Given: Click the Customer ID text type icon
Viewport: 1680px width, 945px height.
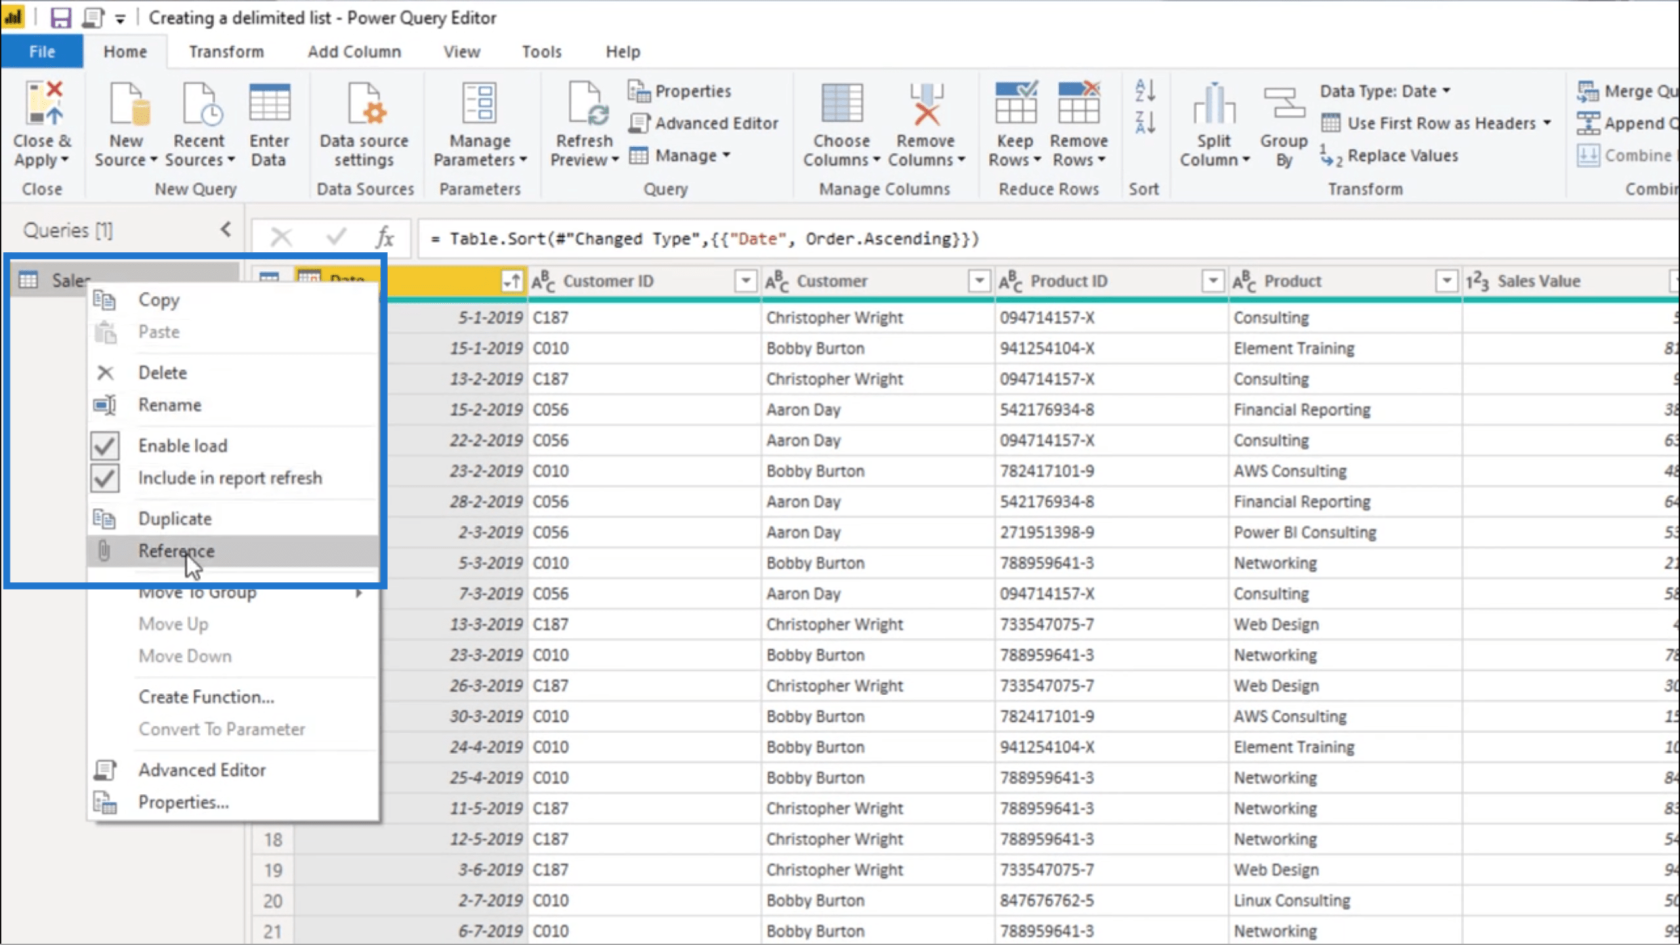Looking at the screenshot, I should coord(543,281).
